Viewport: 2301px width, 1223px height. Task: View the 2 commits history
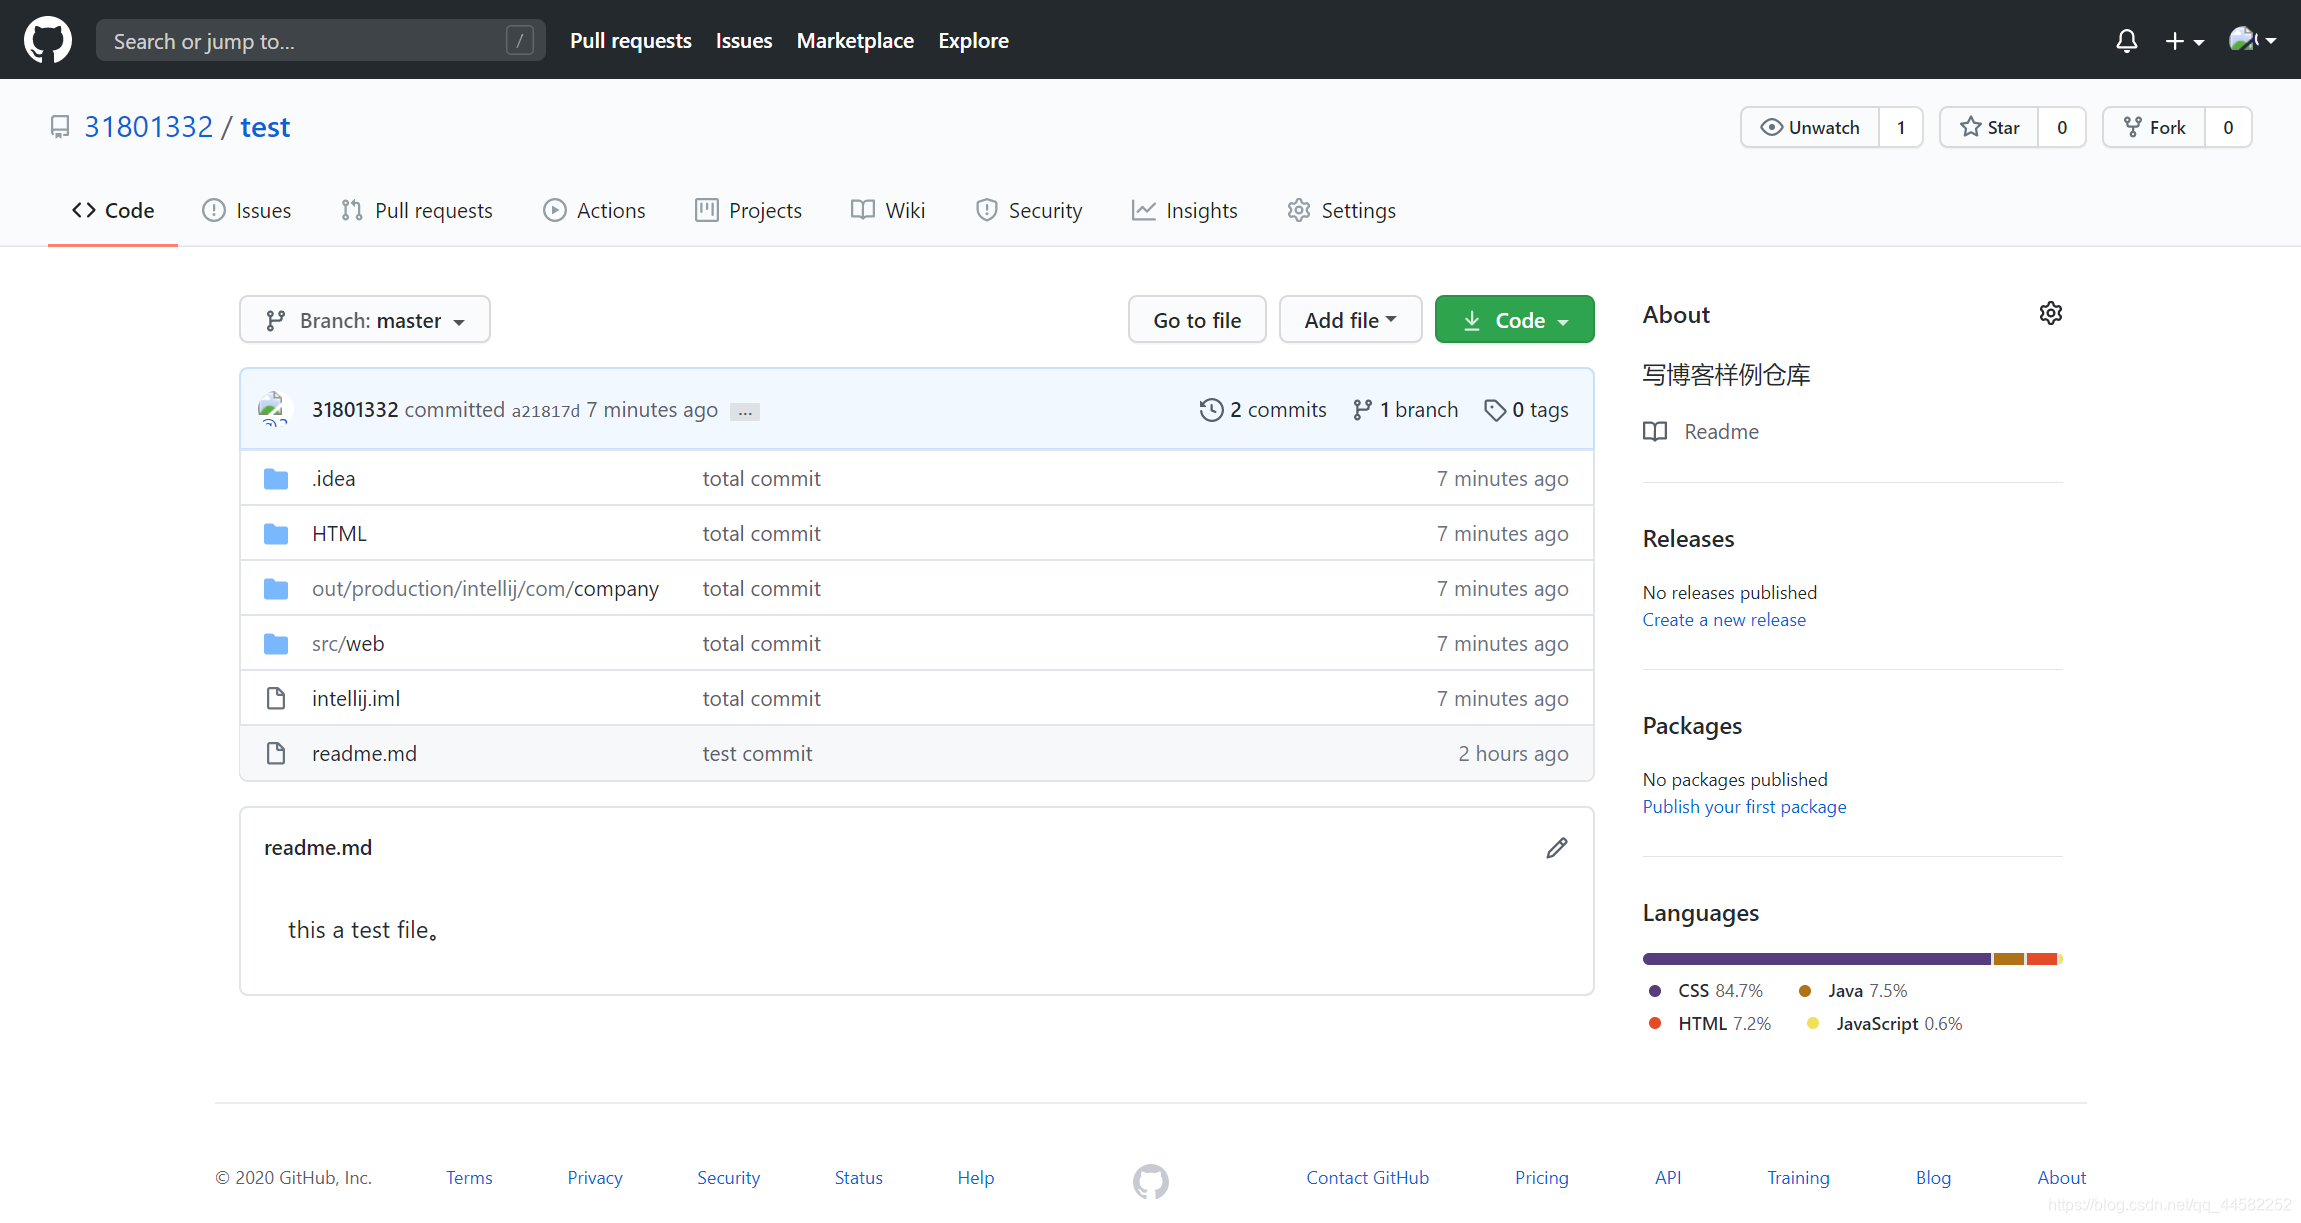[x=1263, y=410]
